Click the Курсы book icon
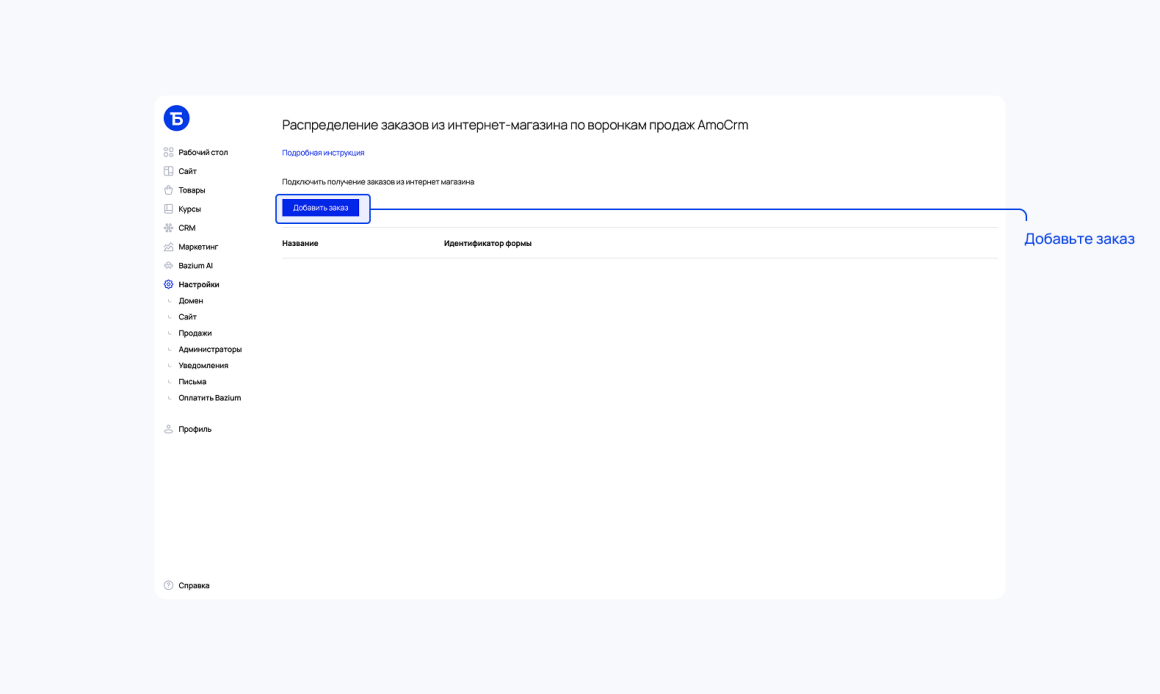The height and width of the screenshot is (694, 1160). click(x=169, y=209)
